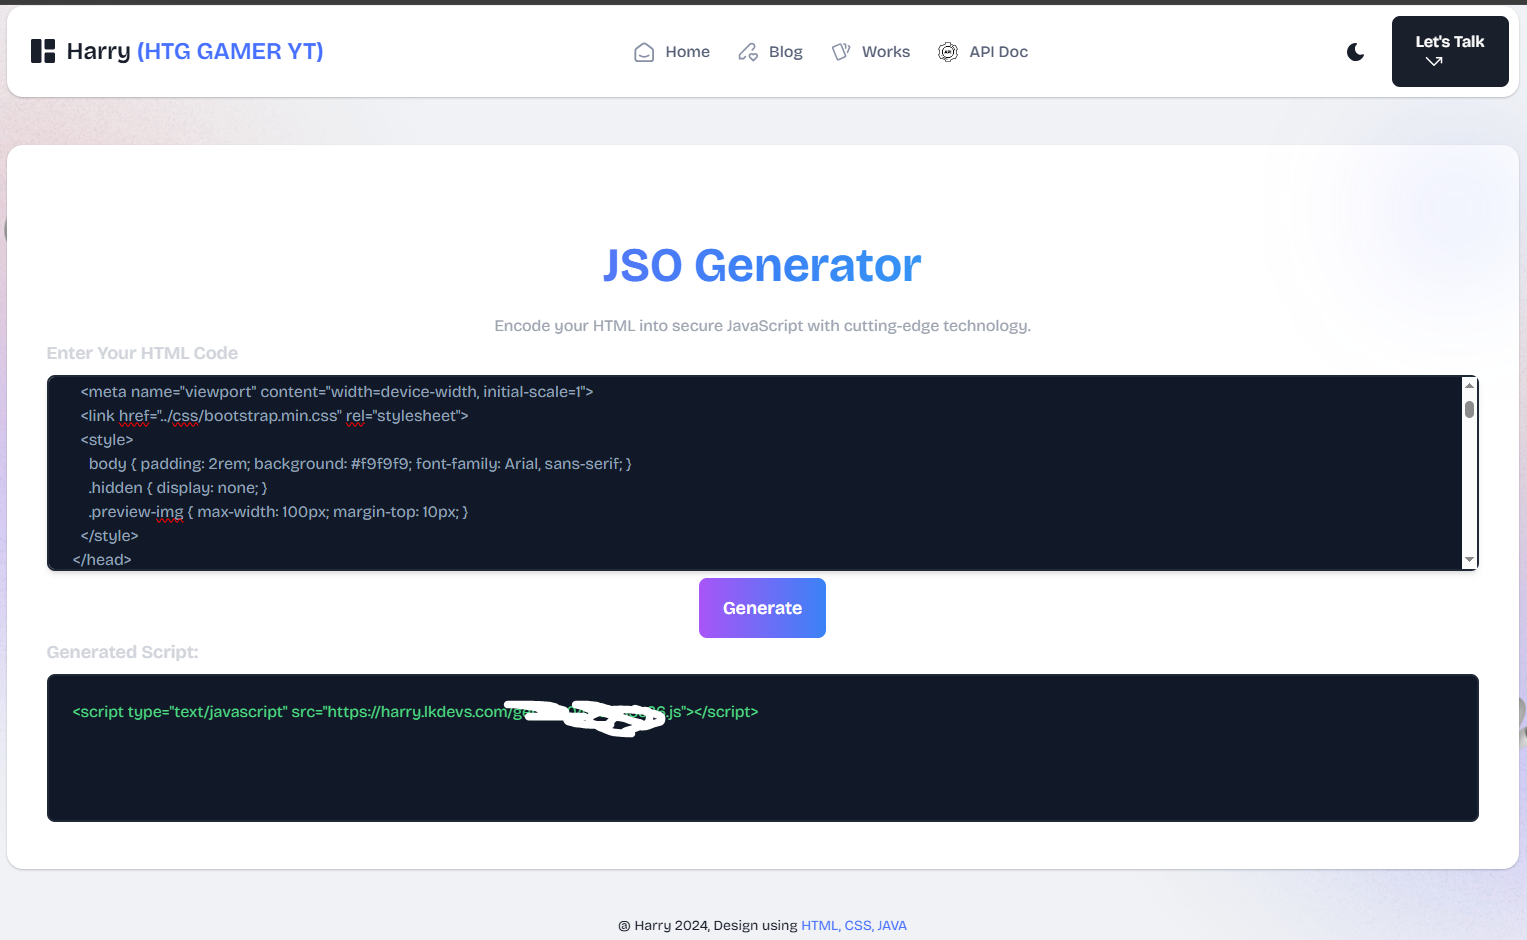1527x940 pixels.
Task: Open the HTML footer link
Action: (819, 926)
